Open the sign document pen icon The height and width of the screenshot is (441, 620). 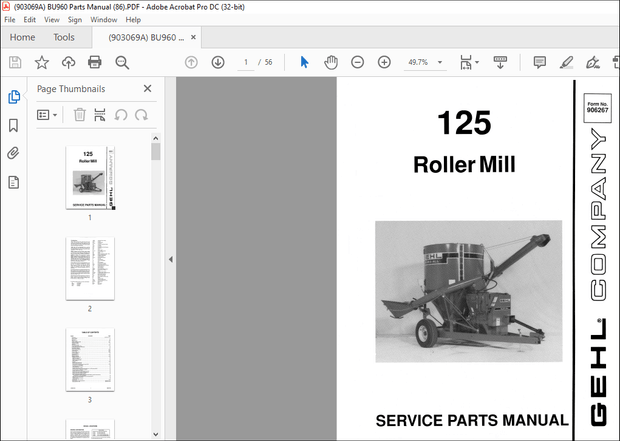(x=593, y=62)
